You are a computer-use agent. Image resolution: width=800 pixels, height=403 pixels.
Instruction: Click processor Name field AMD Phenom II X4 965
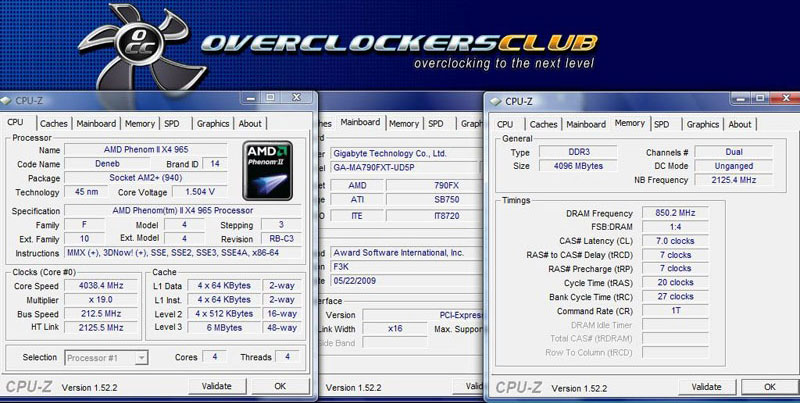point(146,149)
